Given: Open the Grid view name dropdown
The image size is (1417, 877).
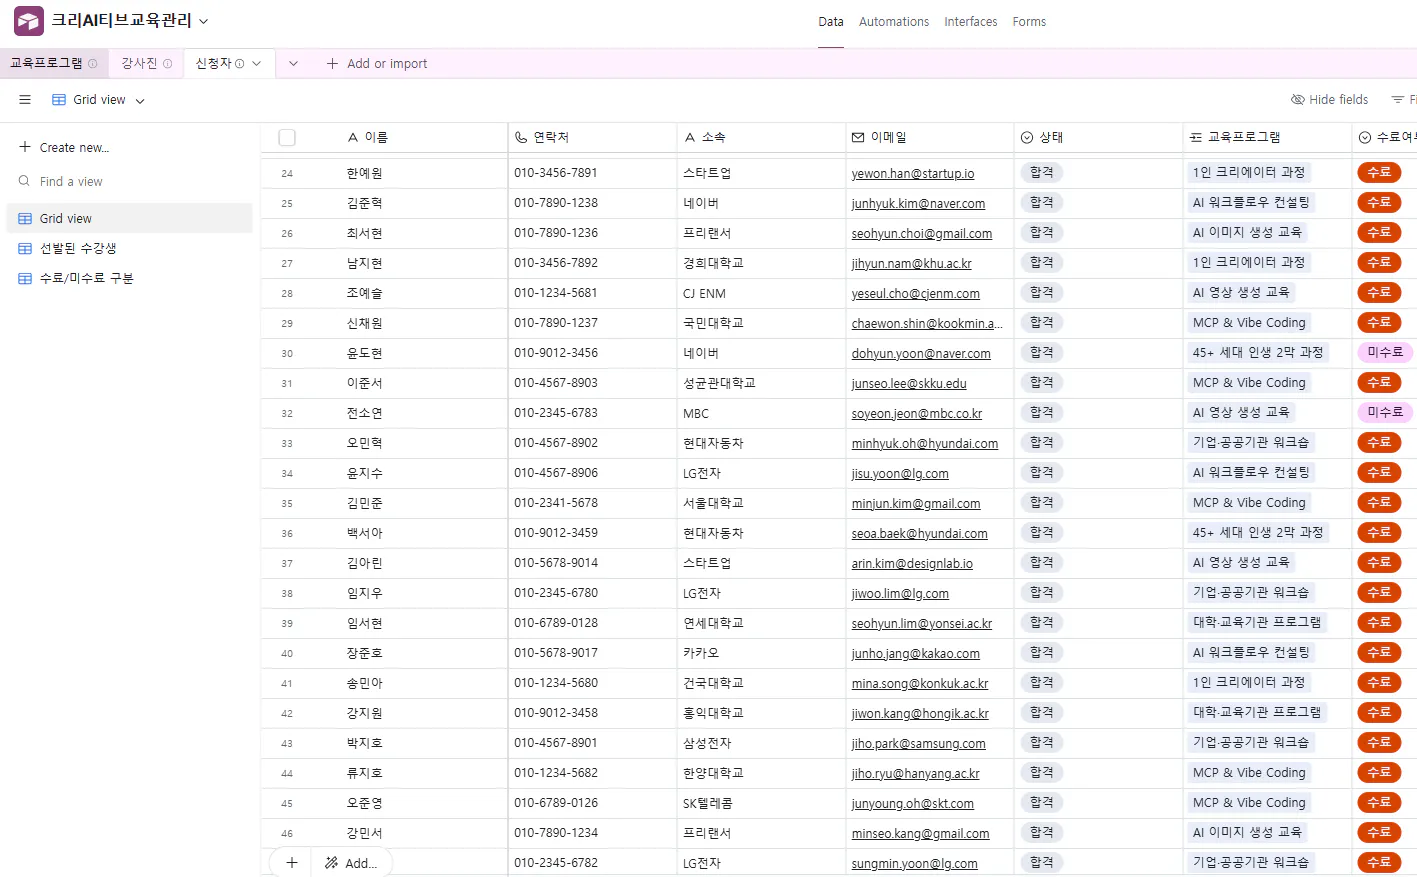Looking at the screenshot, I should [x=99, y=100].
